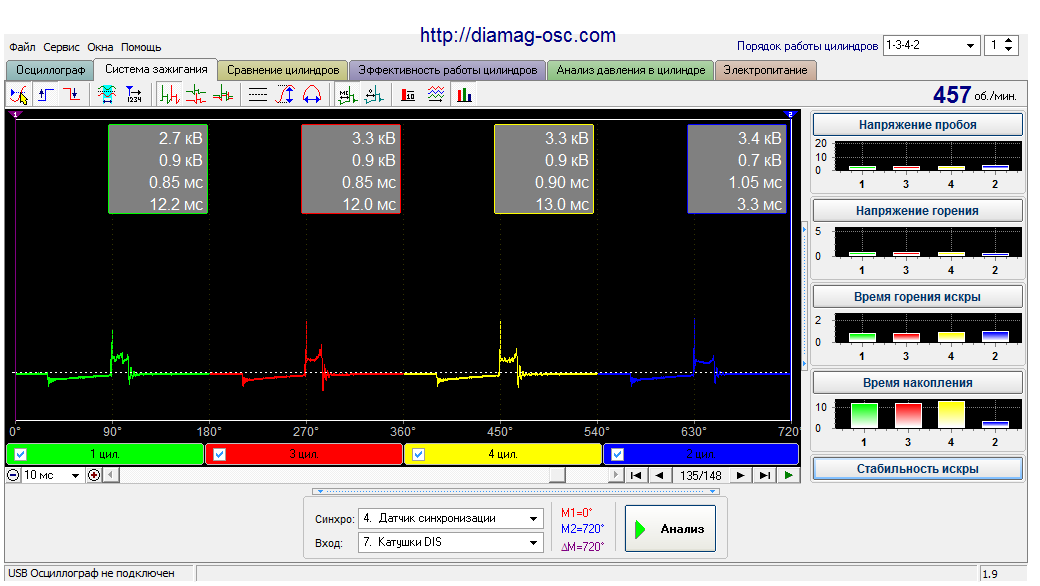This screenshot has height=586, width=1040.
Task: Click the M1 marker at top left
Action: [16, 114]
